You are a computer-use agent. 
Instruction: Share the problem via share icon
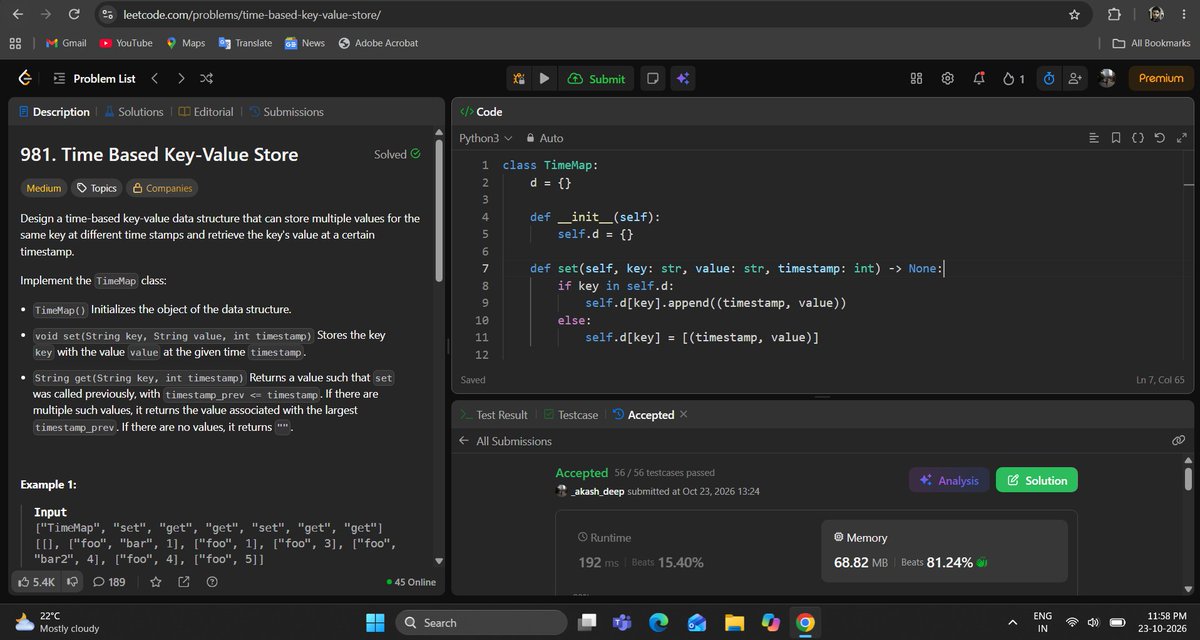pyautogui.click(x=184, y=581)
